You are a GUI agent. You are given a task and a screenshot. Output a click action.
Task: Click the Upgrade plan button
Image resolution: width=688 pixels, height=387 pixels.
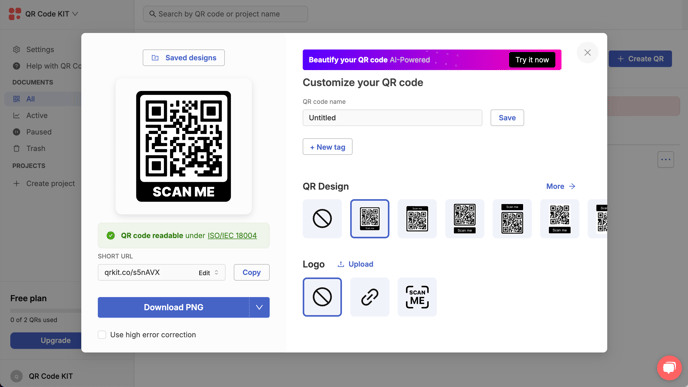46,340
